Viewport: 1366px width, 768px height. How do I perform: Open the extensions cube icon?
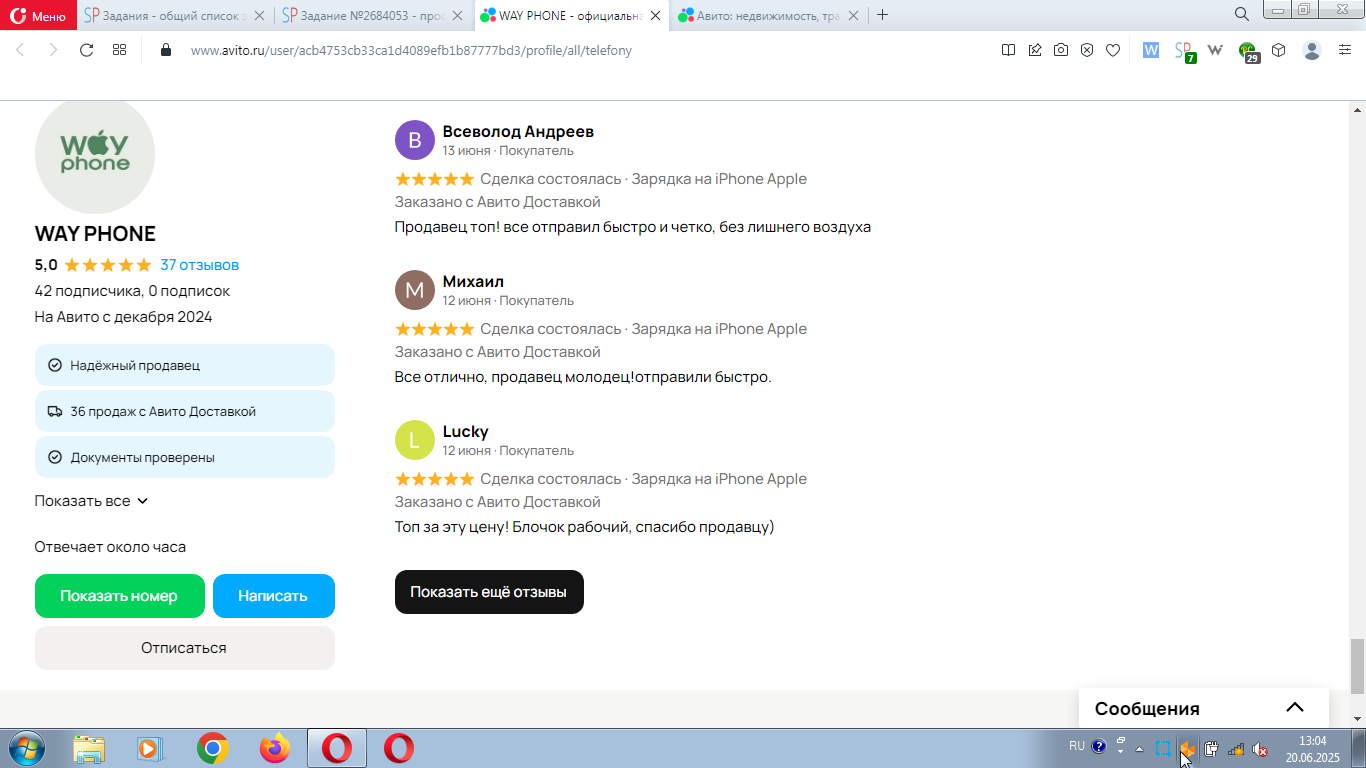pos(1279,50)
